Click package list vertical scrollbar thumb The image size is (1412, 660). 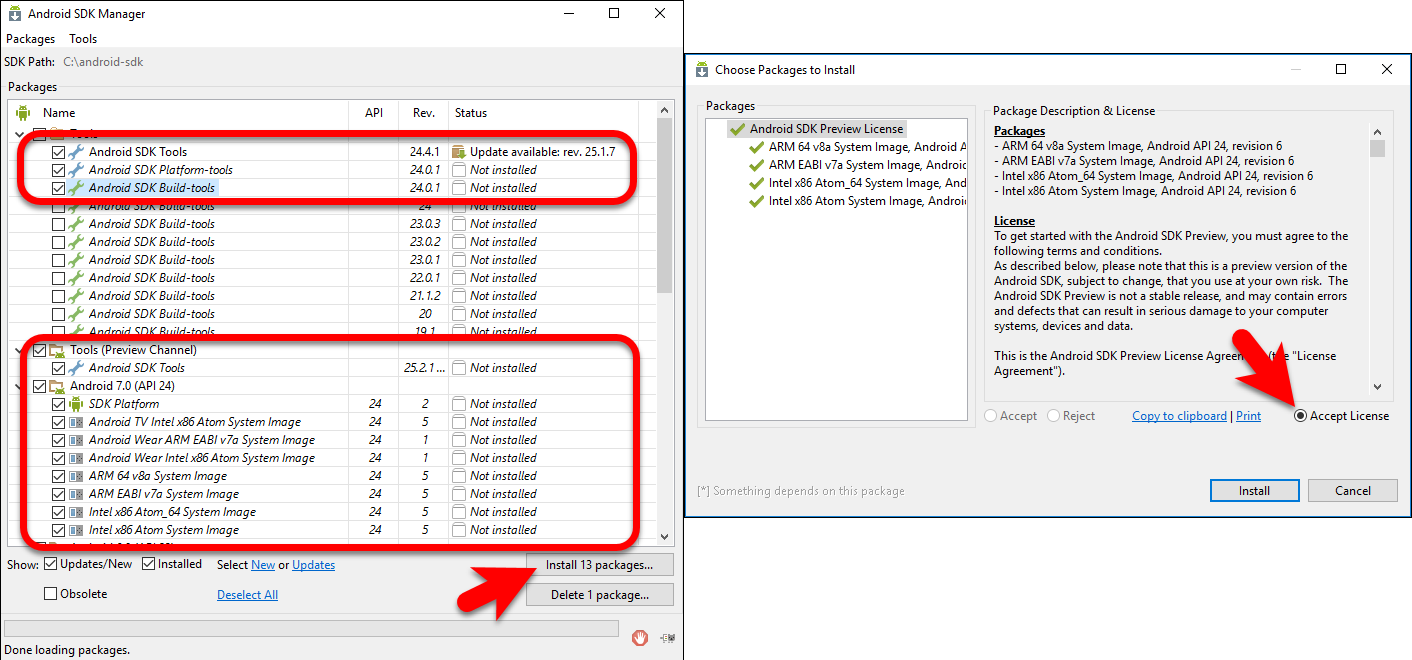pos(665,206)
